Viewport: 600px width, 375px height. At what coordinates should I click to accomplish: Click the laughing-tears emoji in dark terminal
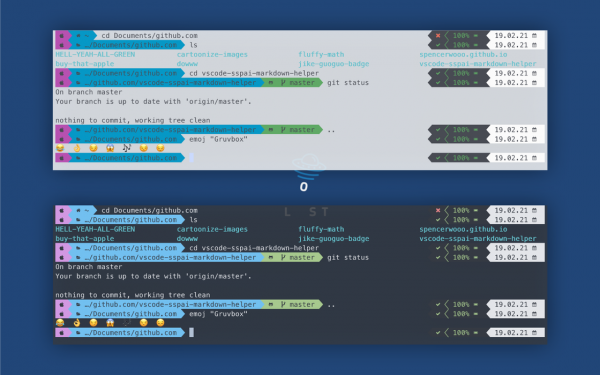pos(60,323)
